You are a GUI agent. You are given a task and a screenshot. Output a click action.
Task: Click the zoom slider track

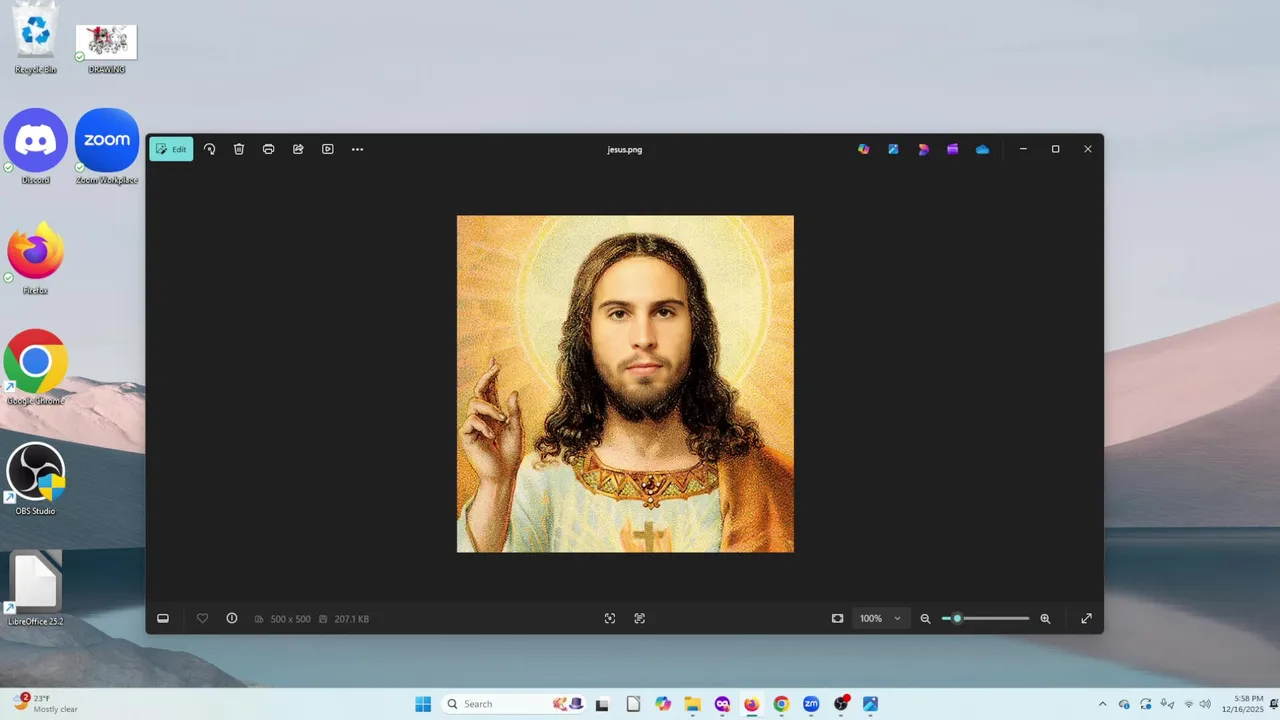(x=986, y=619)
